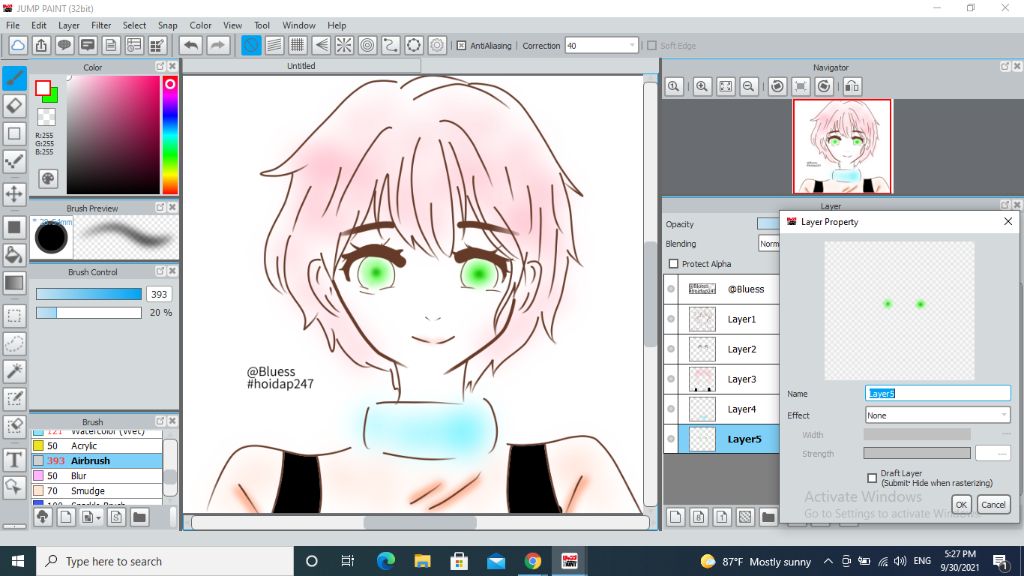Click the brush size slider showing 393

89,294
